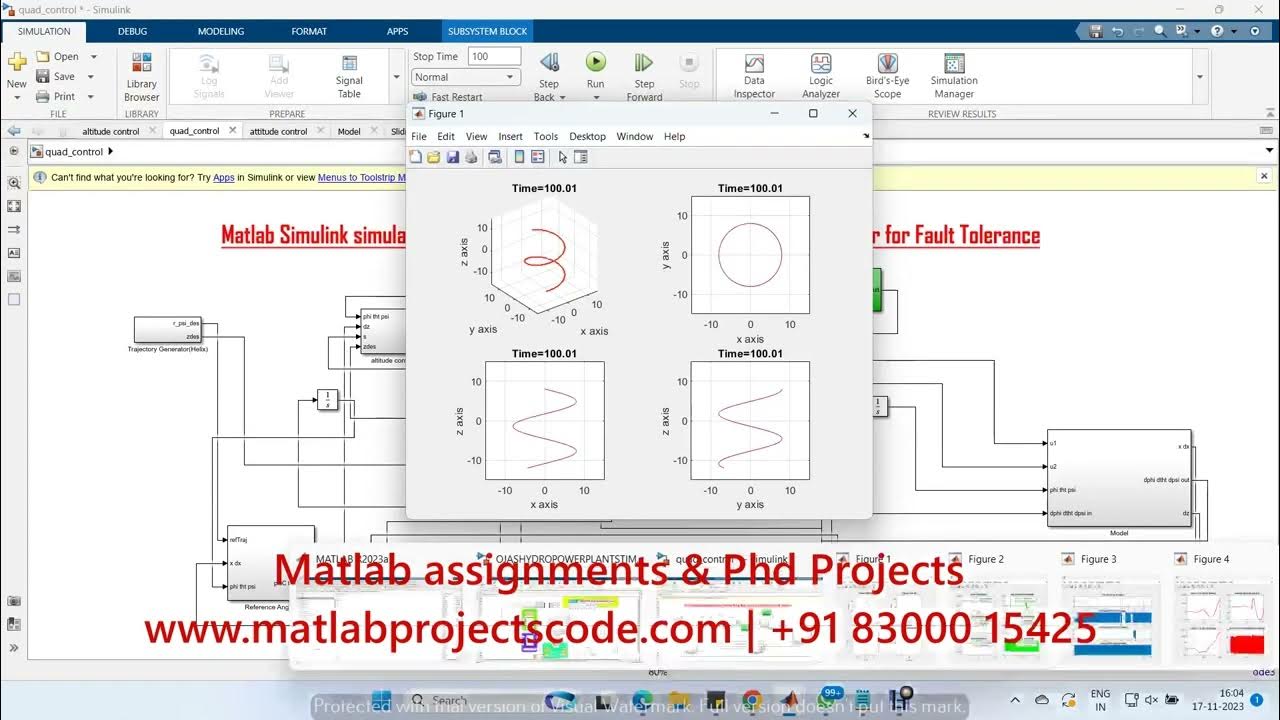Open the Property Inspector icon in Figure 1
1280x720 pixels.
(581, 157)
